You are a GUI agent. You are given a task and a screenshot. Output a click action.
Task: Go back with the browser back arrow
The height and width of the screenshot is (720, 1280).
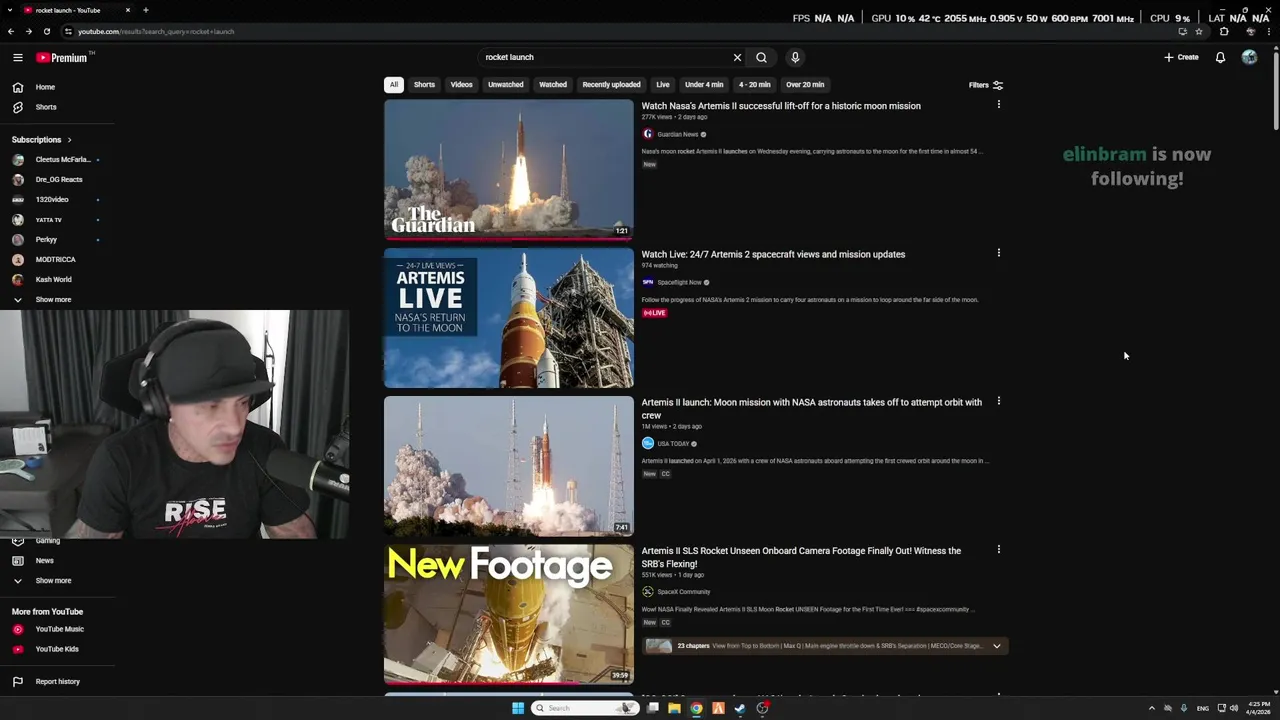[x=10, y=31]
